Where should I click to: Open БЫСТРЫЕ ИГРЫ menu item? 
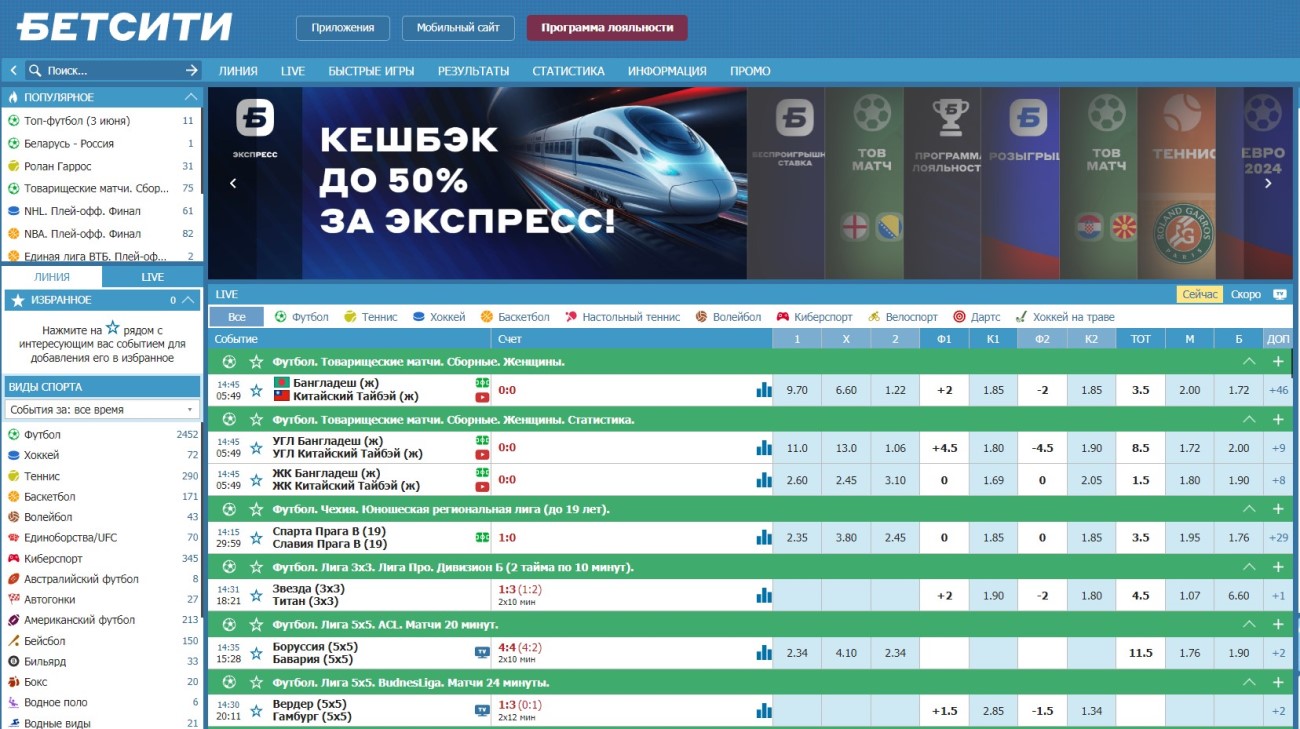[x=371, y=71]
